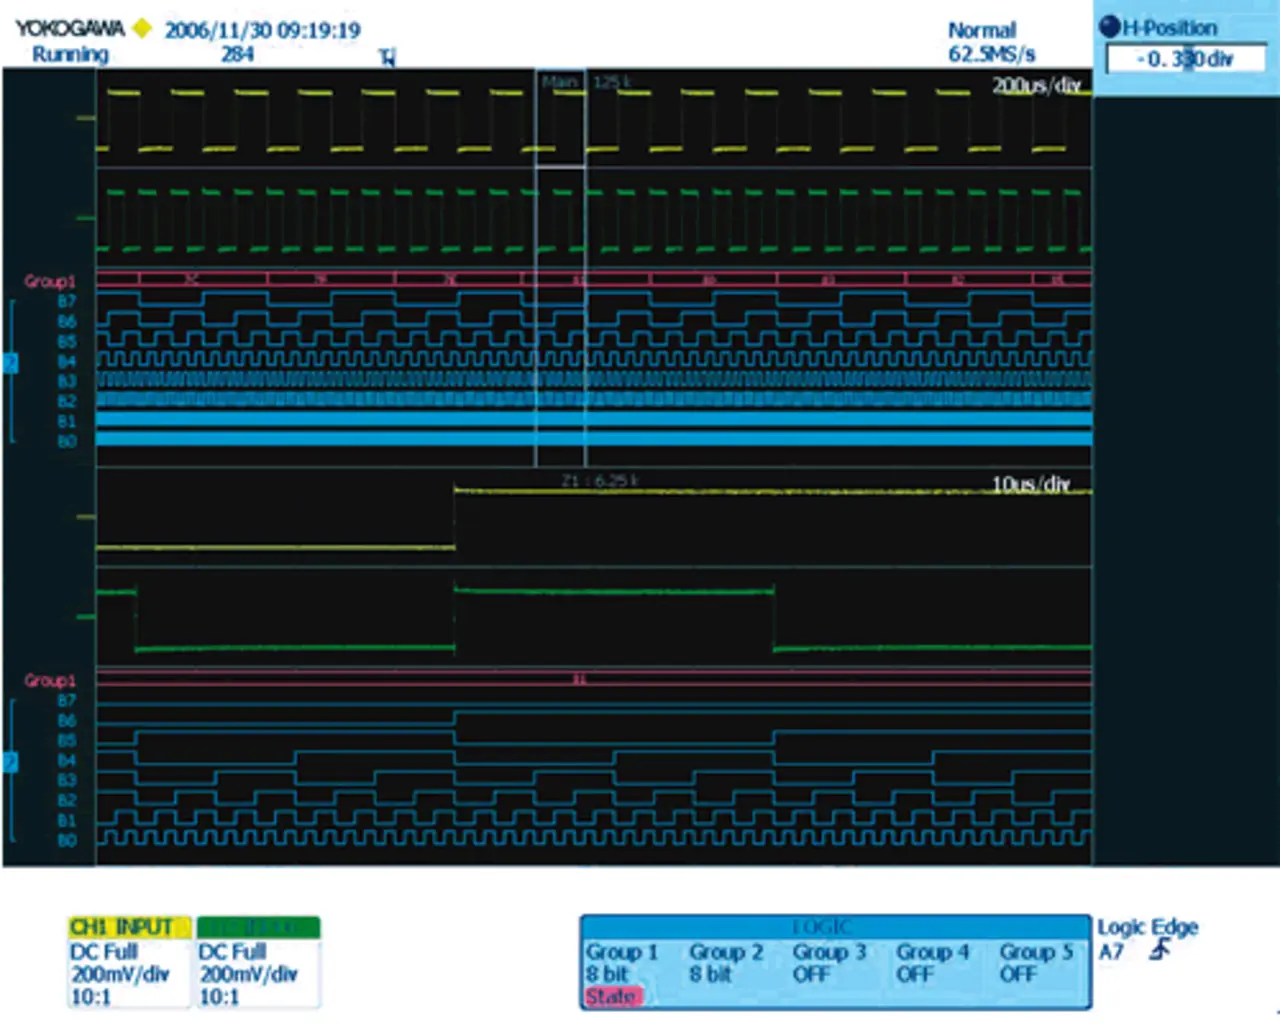The width and height of the screenshot is (1280, 1024).
Task: Click the green CH2 ground level marker
Action: click(x=85, y=217)
